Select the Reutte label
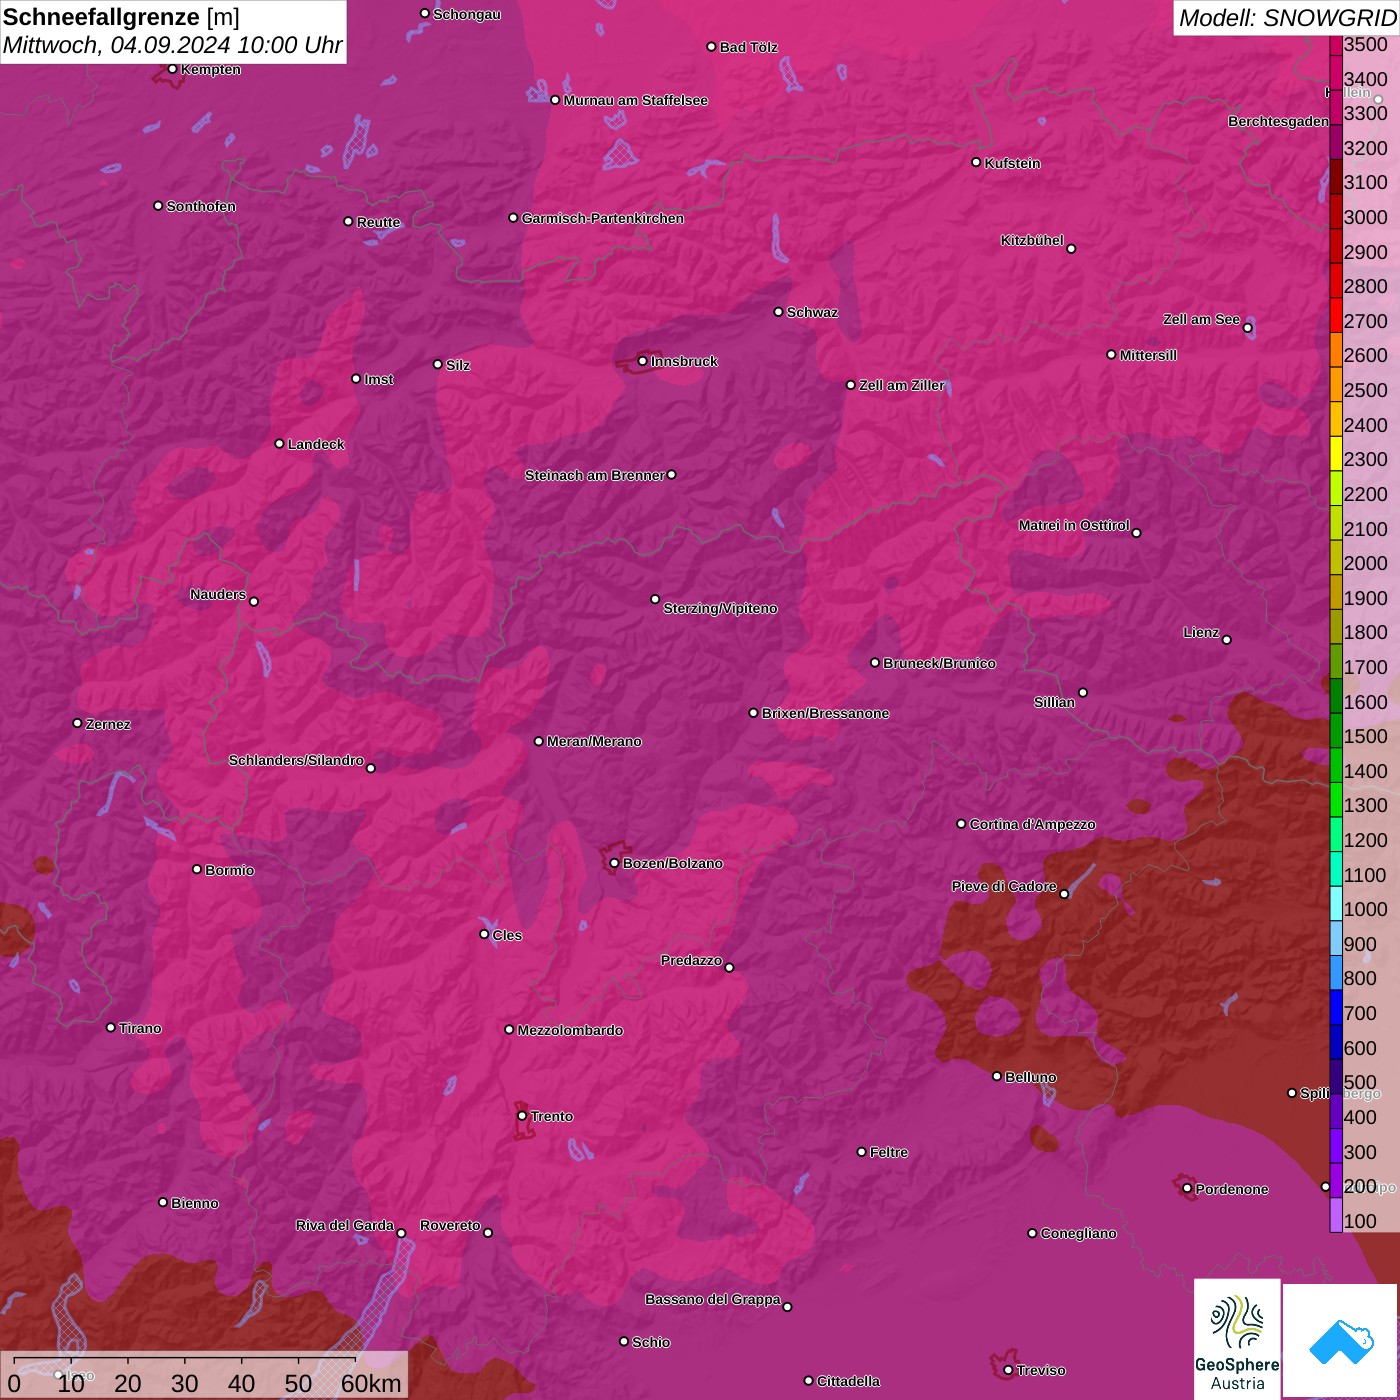The height and width of the screenshot is (1400, 1400). [378, 222]
